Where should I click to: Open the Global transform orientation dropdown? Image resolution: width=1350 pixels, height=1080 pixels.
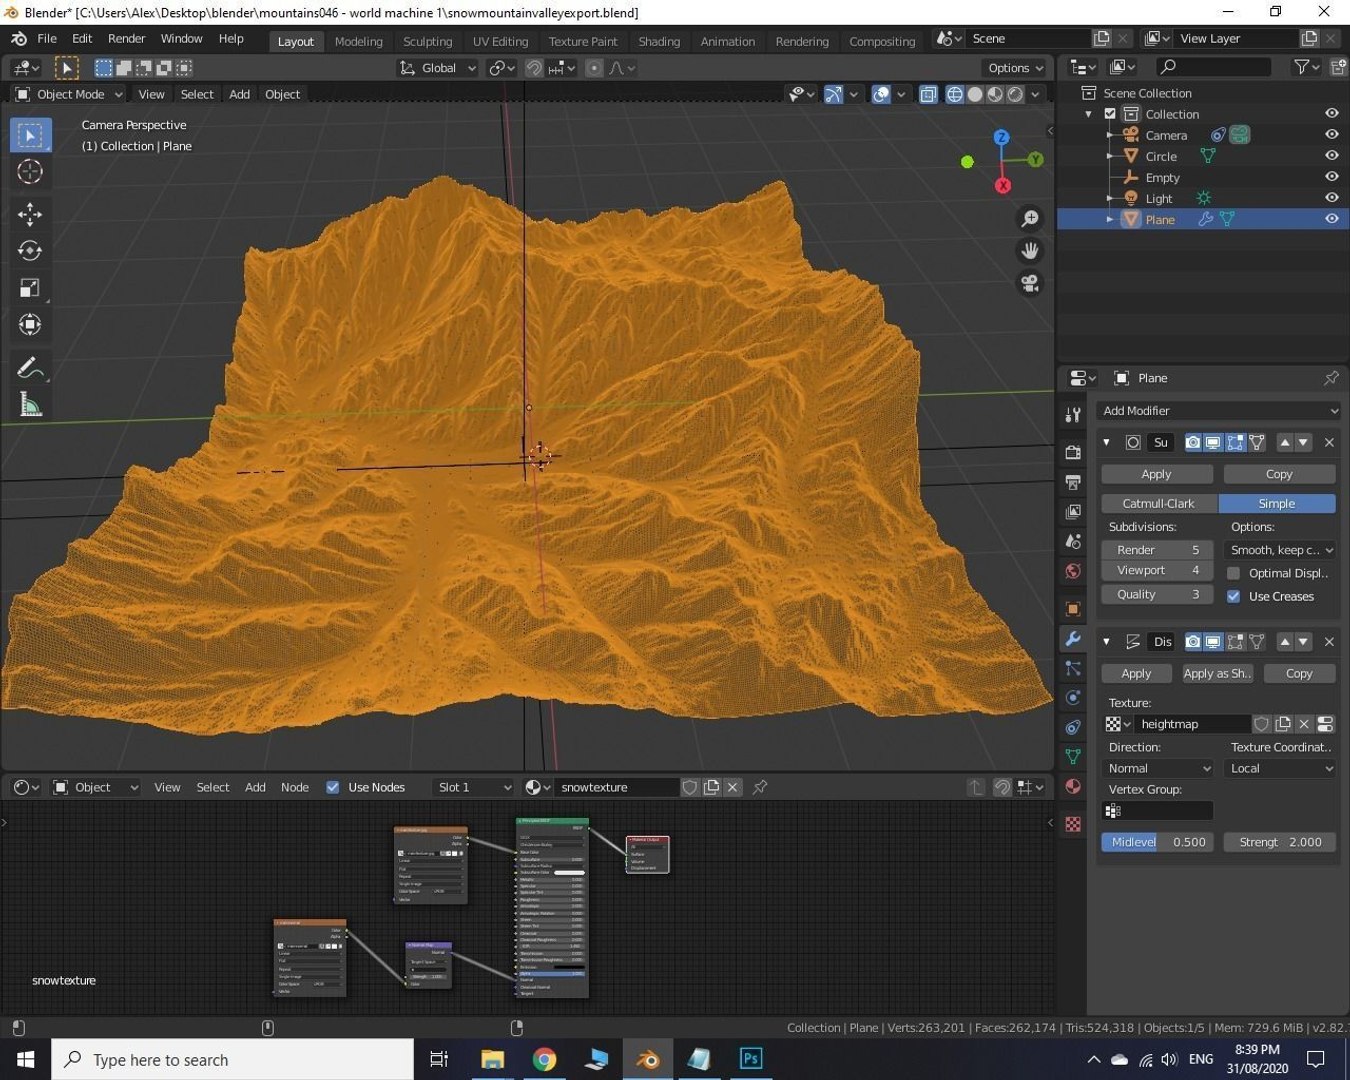pyautogui.click(x=438, y=68)
